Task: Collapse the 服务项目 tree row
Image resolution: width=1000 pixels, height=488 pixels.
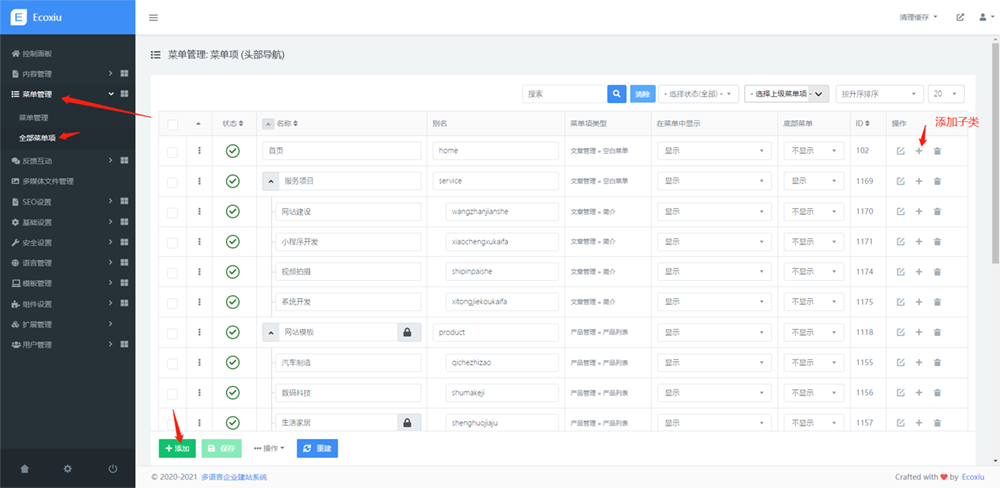Action: 270,181
